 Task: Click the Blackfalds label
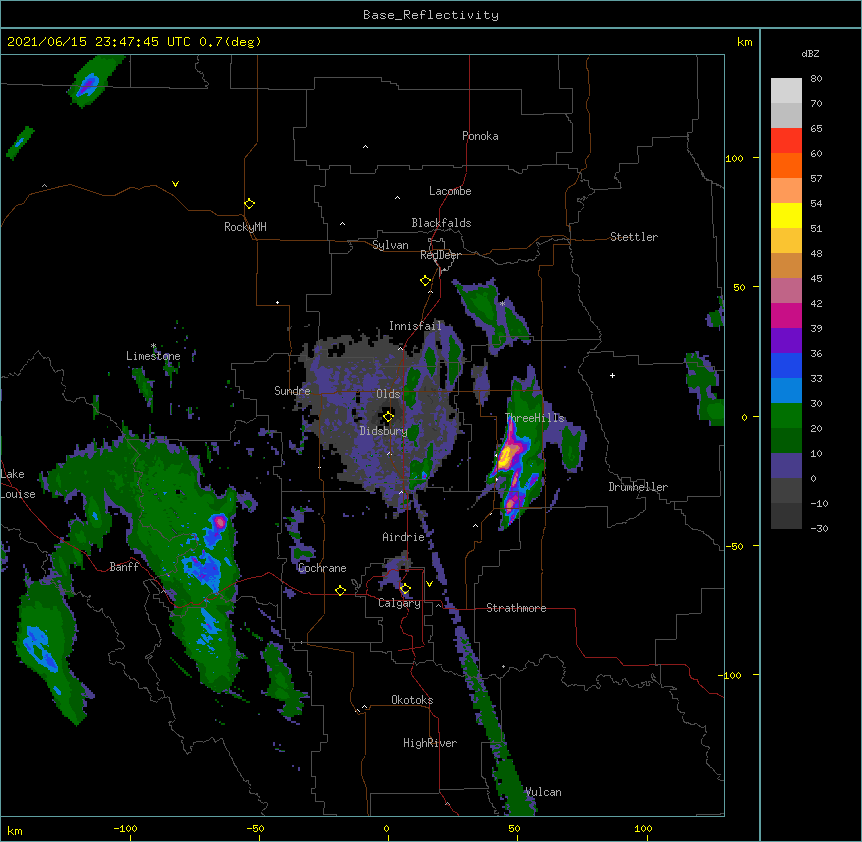[x=441, y=223]
